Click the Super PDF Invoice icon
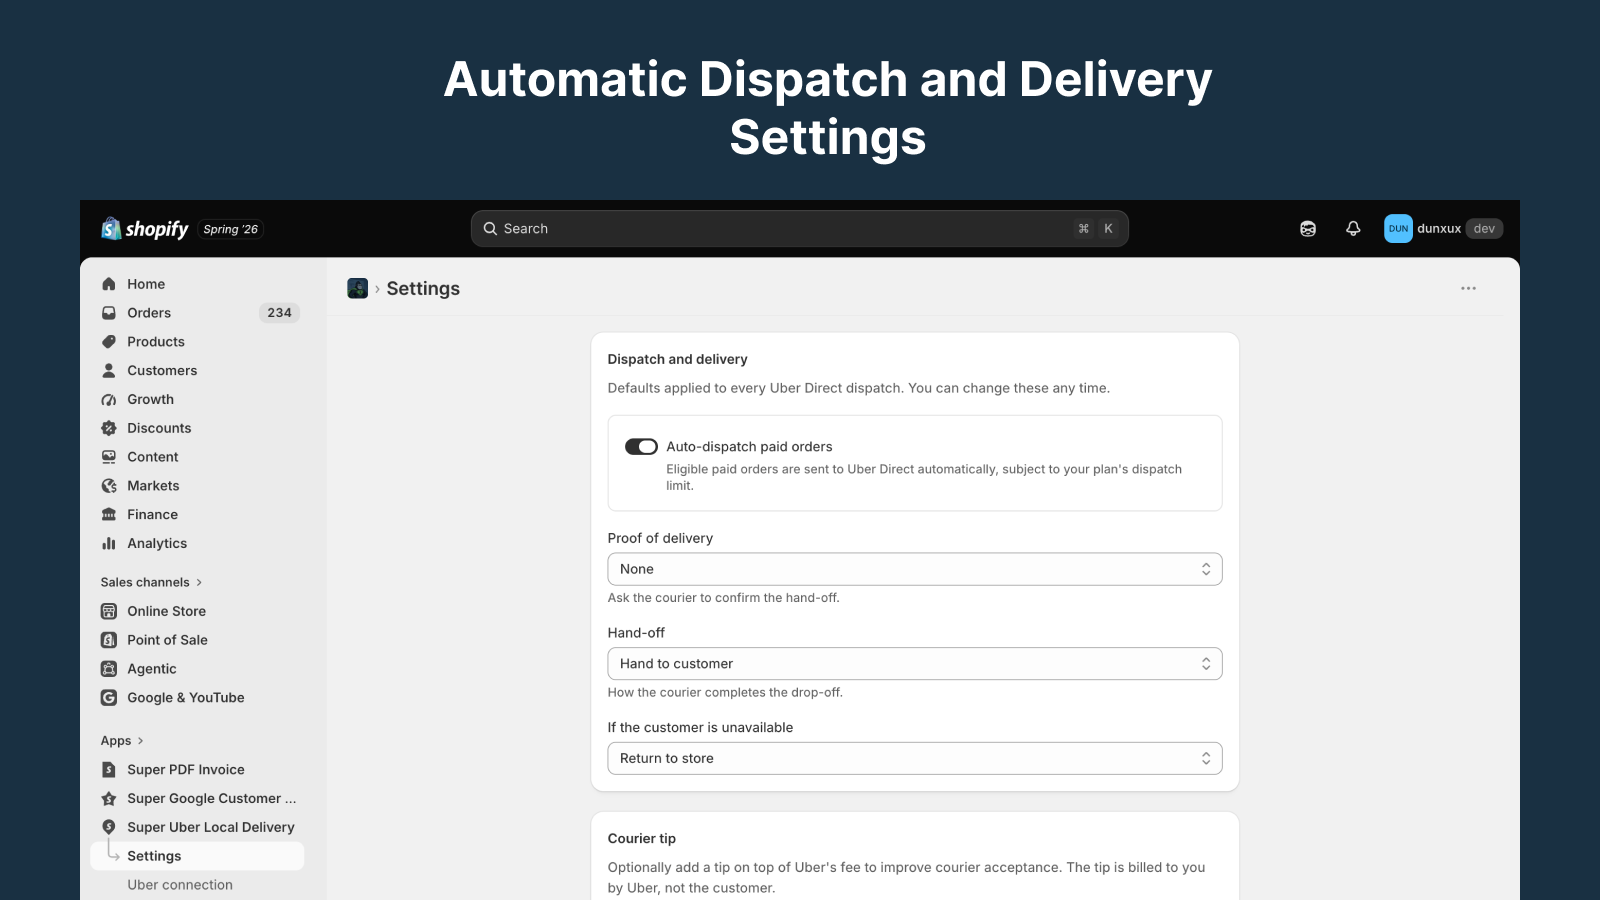This screenshot has width=1600, height=900. coord(109,770)
